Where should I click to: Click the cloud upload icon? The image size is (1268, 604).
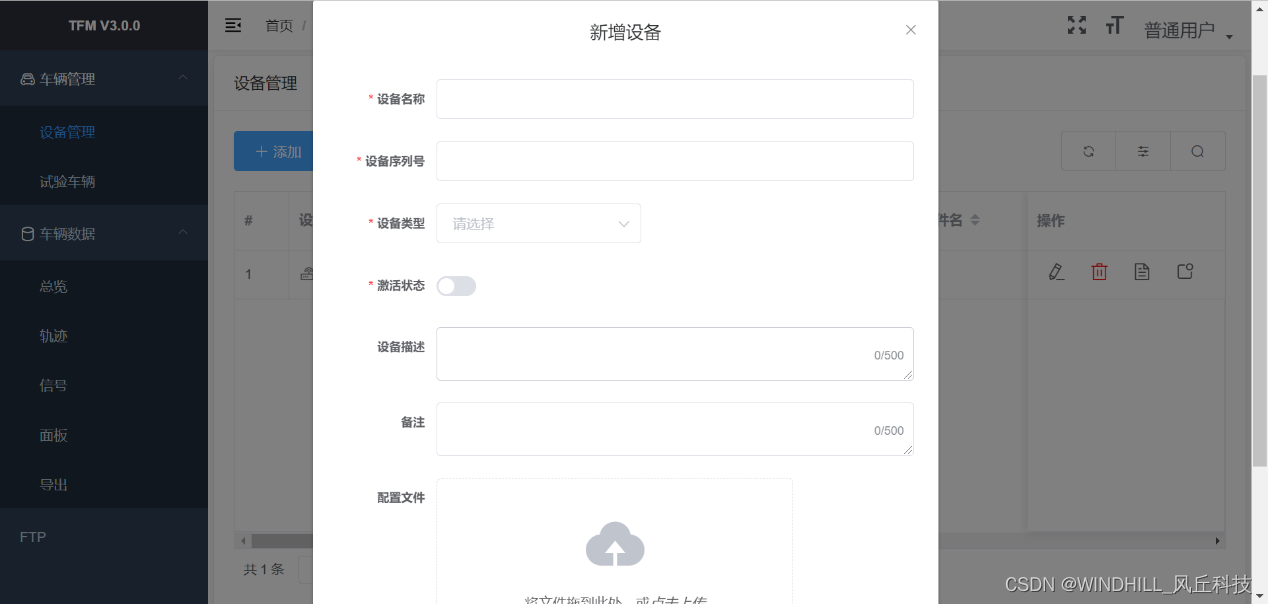coord(615,543)
